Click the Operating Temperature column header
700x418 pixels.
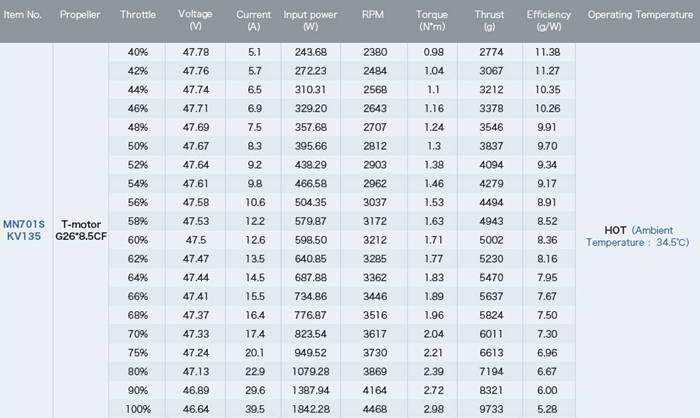pos(638,16)
